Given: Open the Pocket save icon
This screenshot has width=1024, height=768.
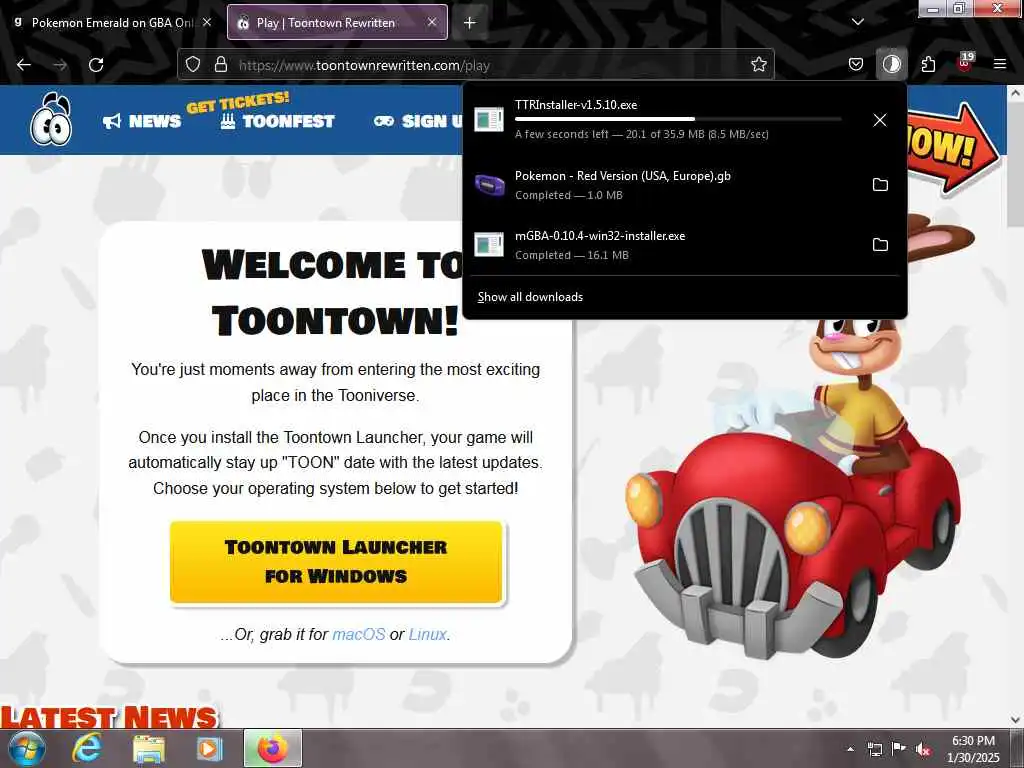Looking at the screenshot, I should click(856, 65).
